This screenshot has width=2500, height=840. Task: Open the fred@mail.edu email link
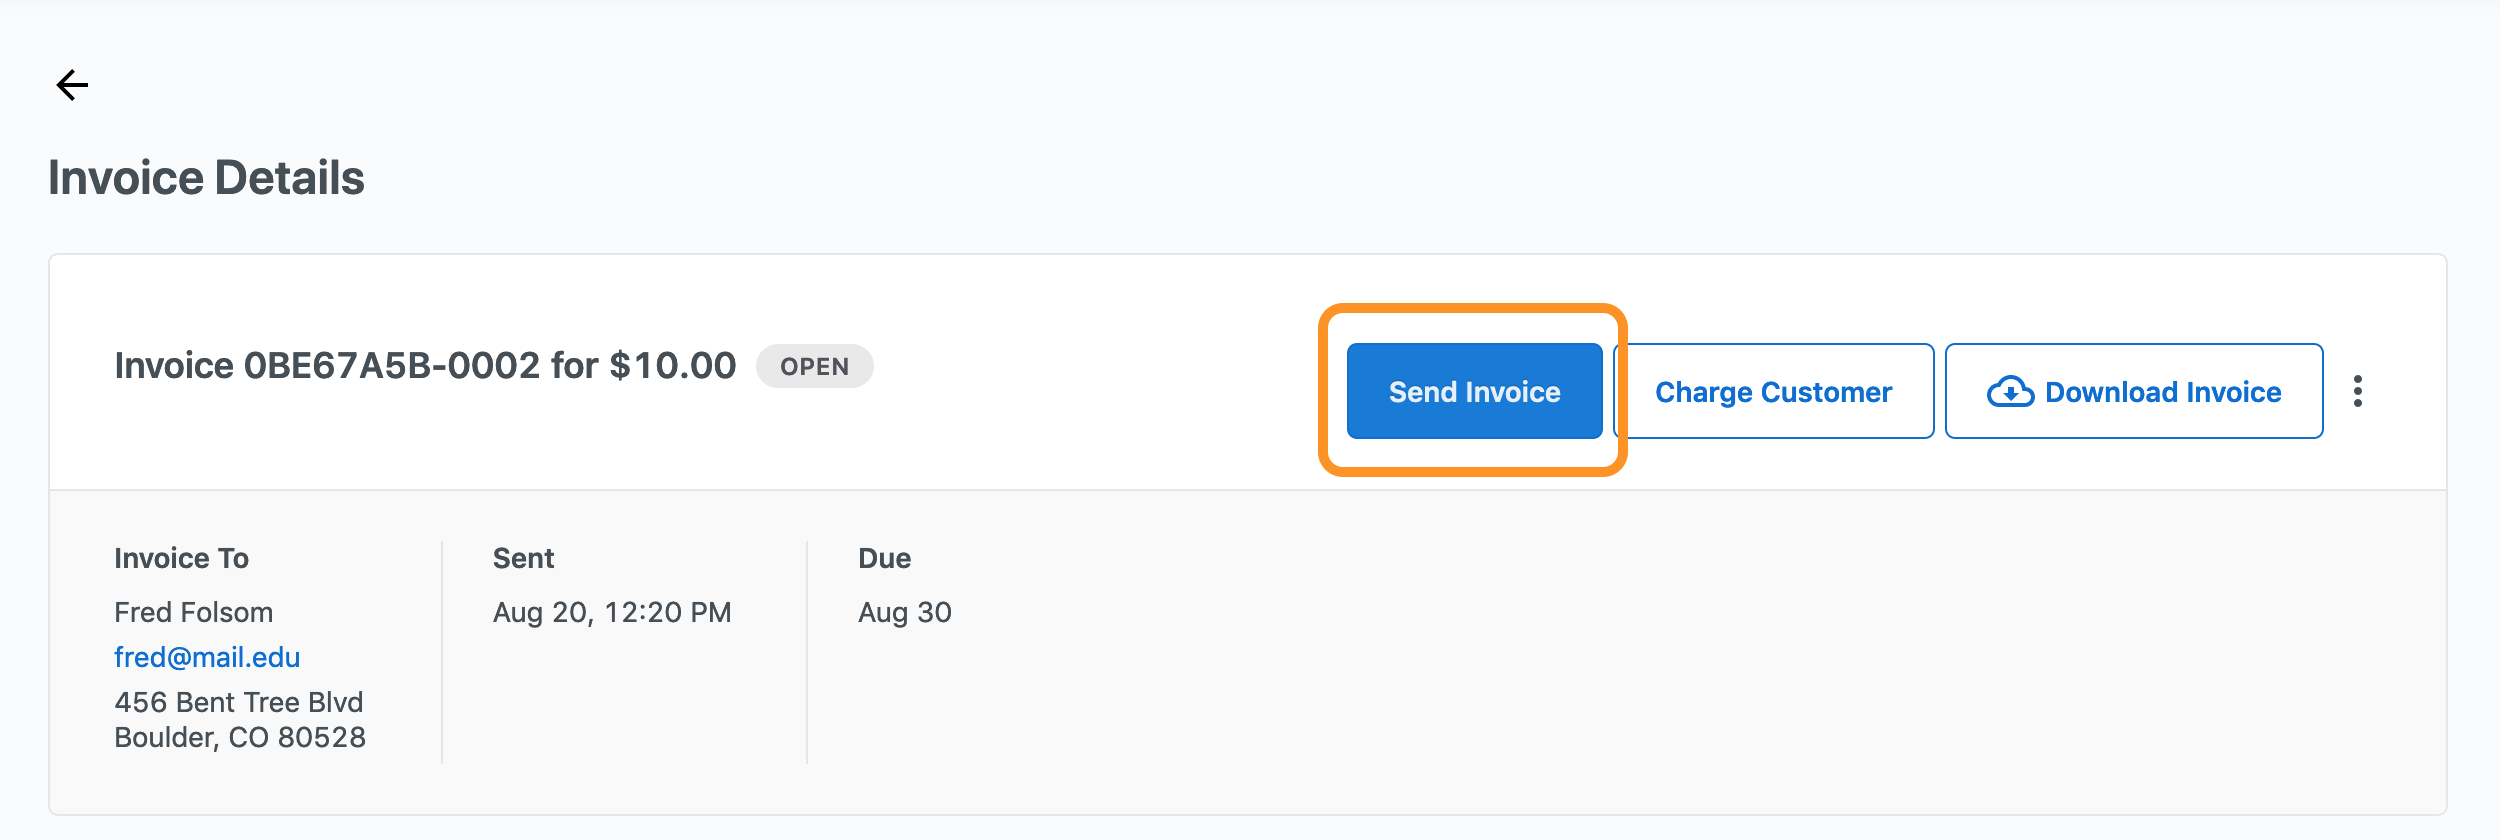click(207, 657)
